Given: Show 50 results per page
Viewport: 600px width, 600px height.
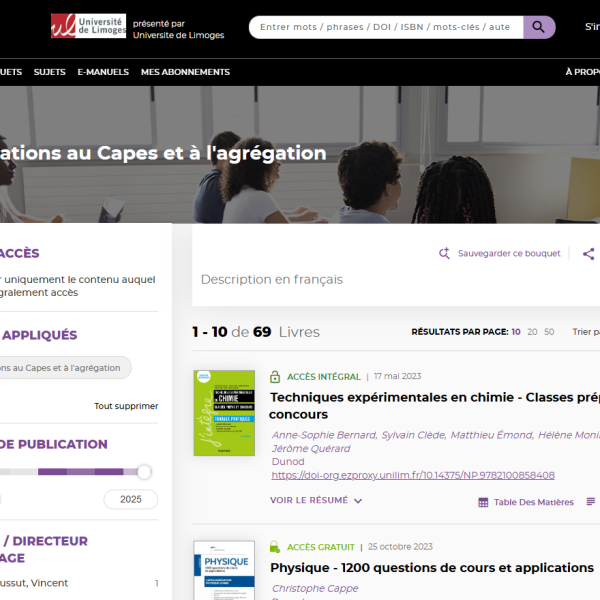Looking at the screenshot, I should [549, 332].
